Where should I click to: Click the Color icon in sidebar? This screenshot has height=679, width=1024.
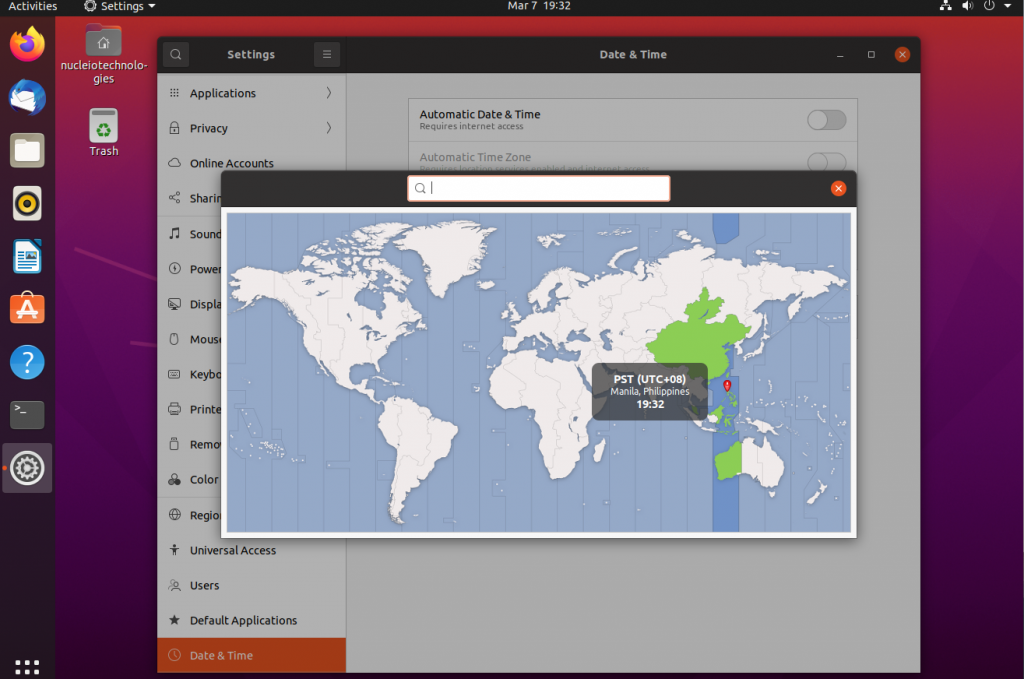pyautogui.click(x=174, y=479)
